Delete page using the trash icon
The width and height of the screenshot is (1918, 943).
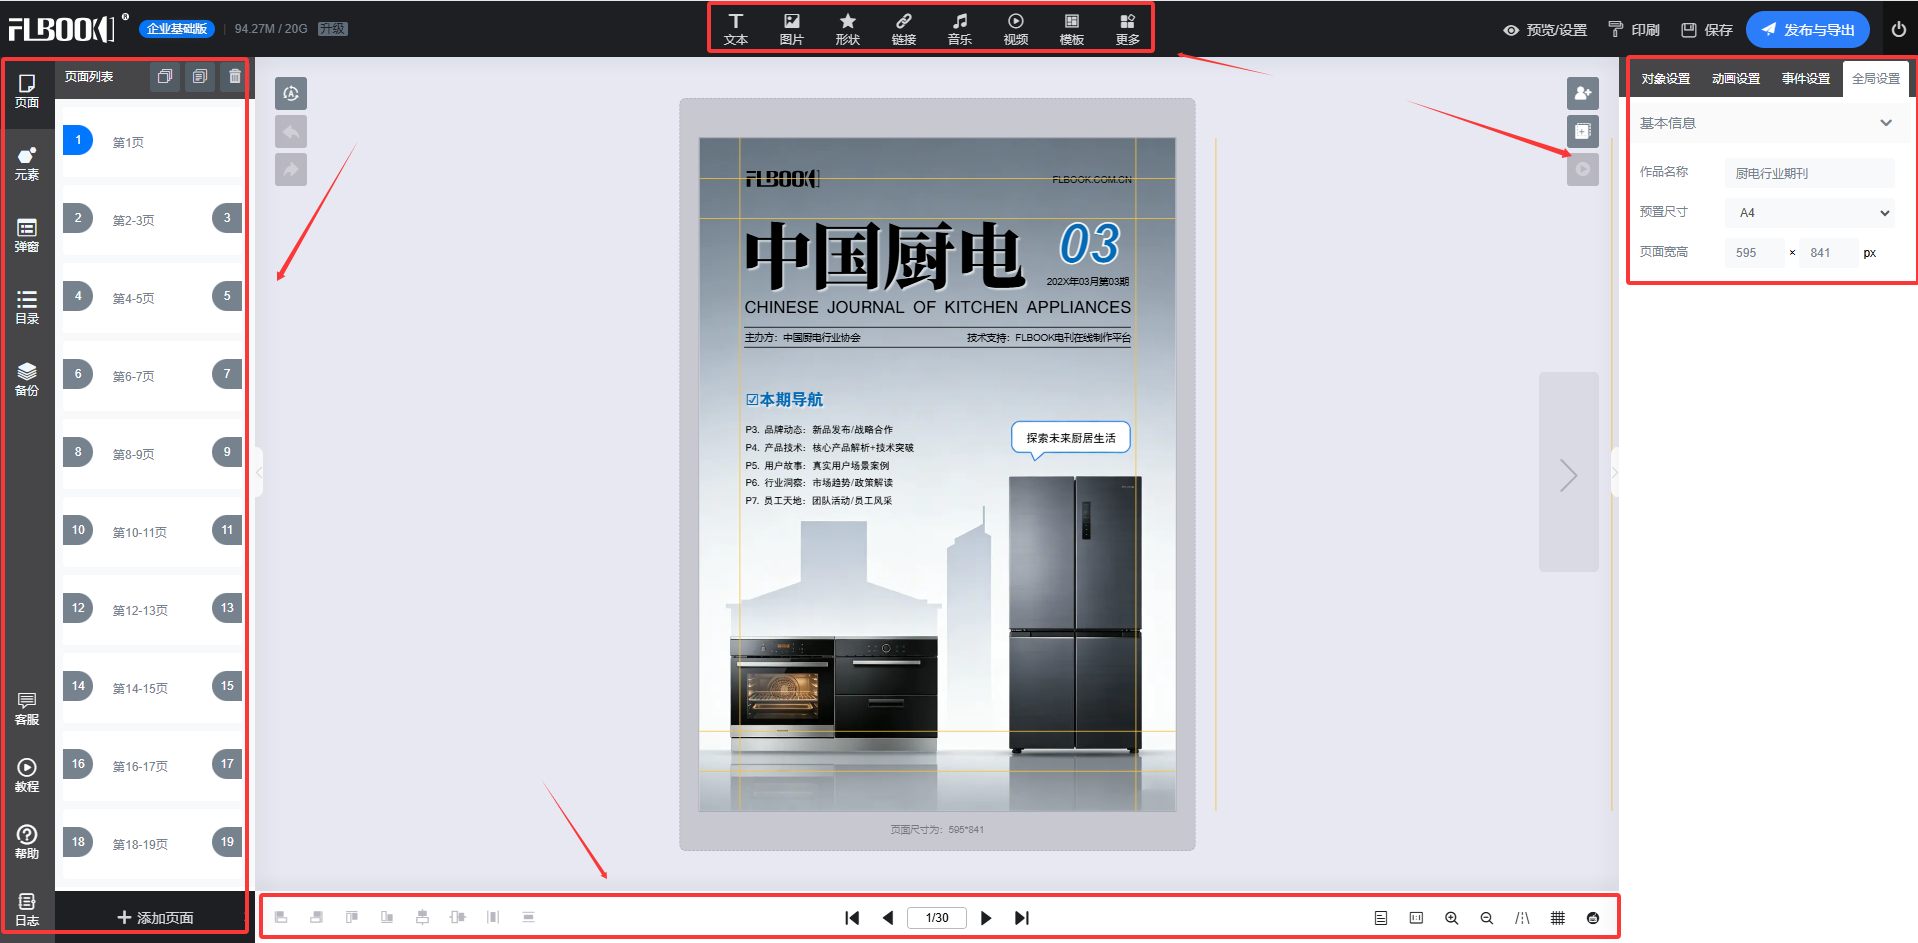234,76
